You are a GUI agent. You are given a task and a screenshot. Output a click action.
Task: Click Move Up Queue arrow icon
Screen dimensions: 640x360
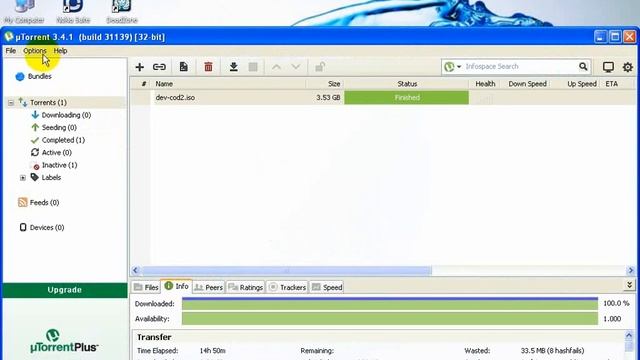pos(276,67)
